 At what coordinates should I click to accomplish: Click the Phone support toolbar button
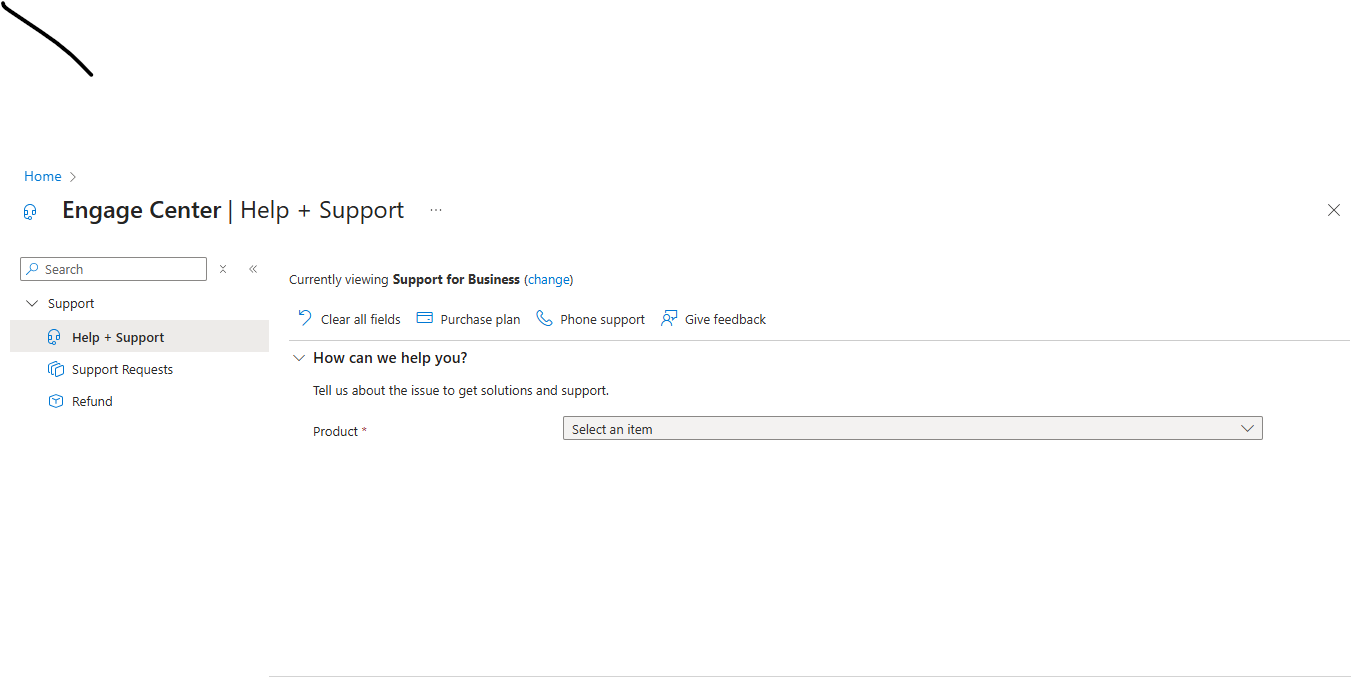pyautogui.click(x=590, y=319)
